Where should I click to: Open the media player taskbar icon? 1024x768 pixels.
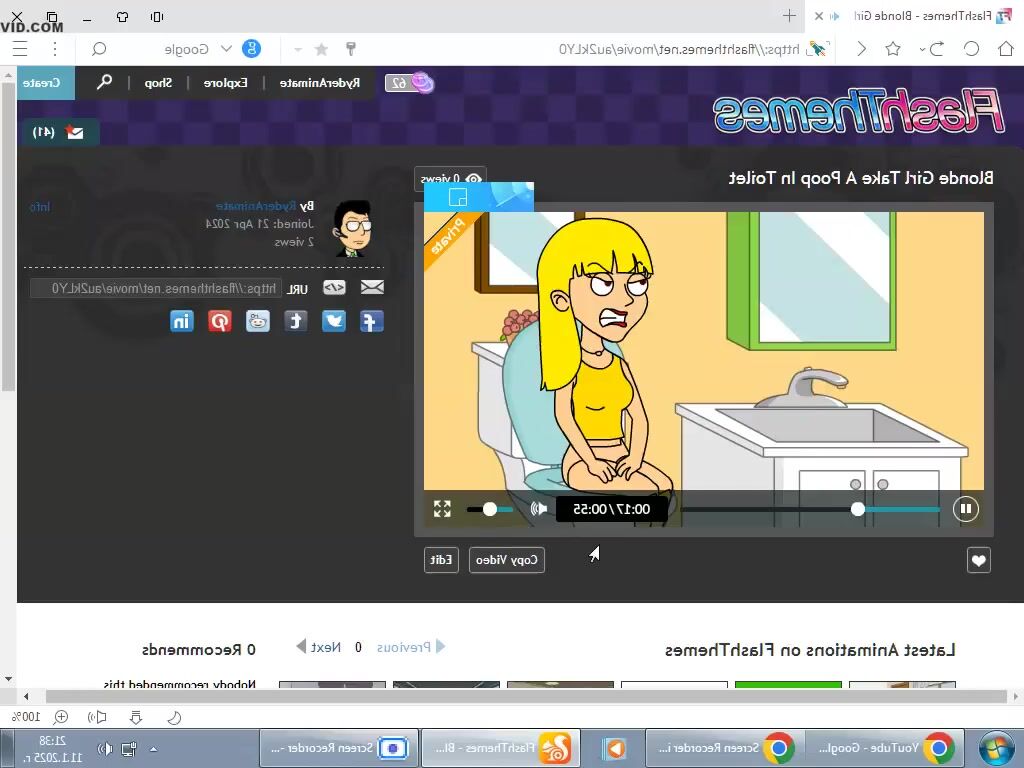[613, 748]
